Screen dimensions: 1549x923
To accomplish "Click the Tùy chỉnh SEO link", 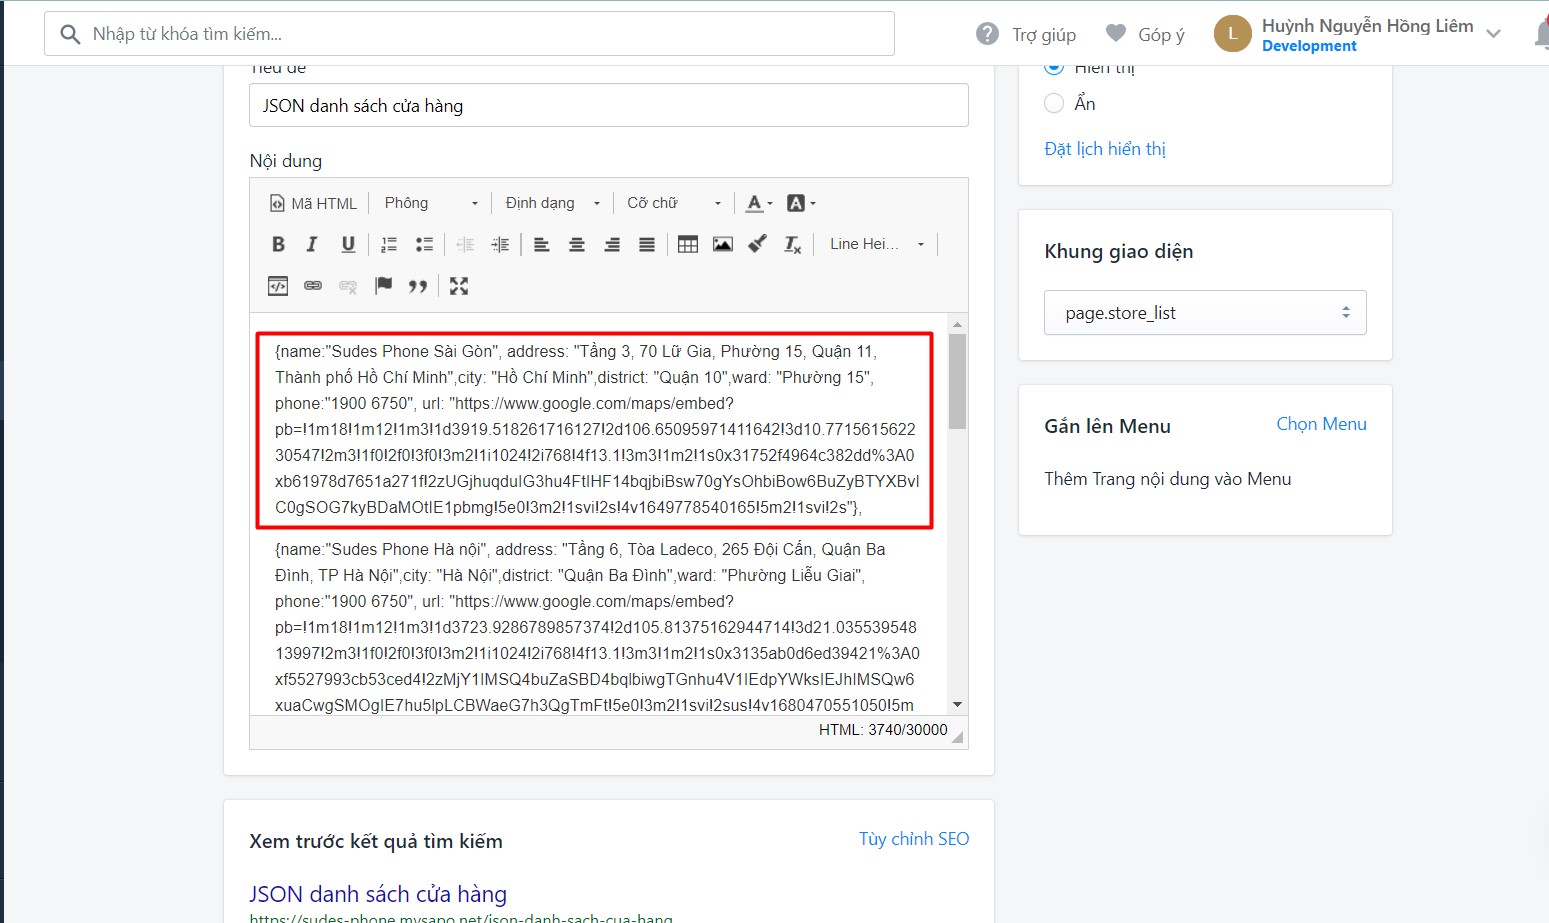I will pos(914,839).
